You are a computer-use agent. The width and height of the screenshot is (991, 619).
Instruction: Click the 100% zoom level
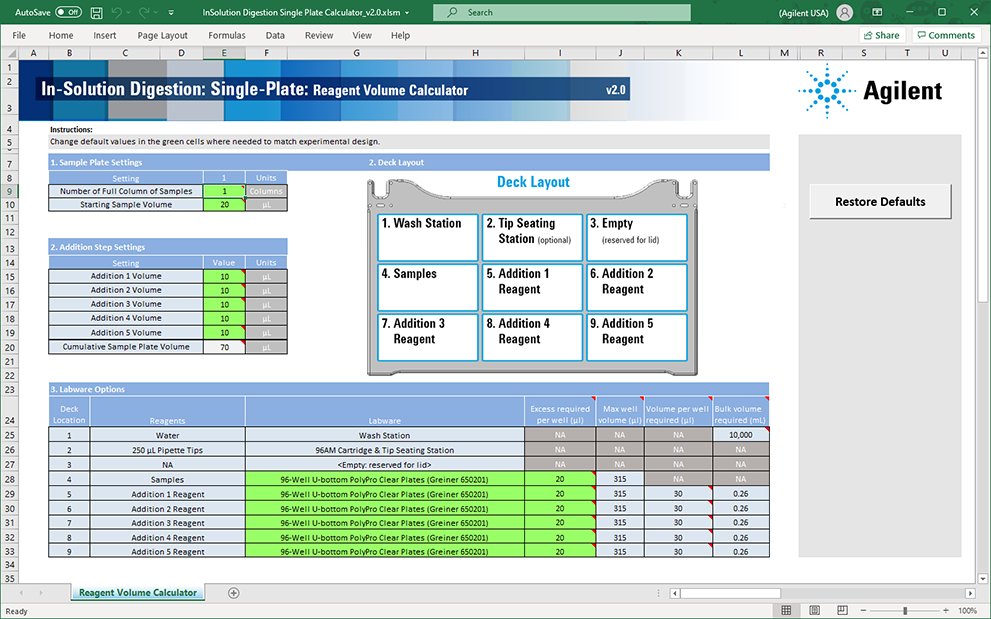pos(968,611)
